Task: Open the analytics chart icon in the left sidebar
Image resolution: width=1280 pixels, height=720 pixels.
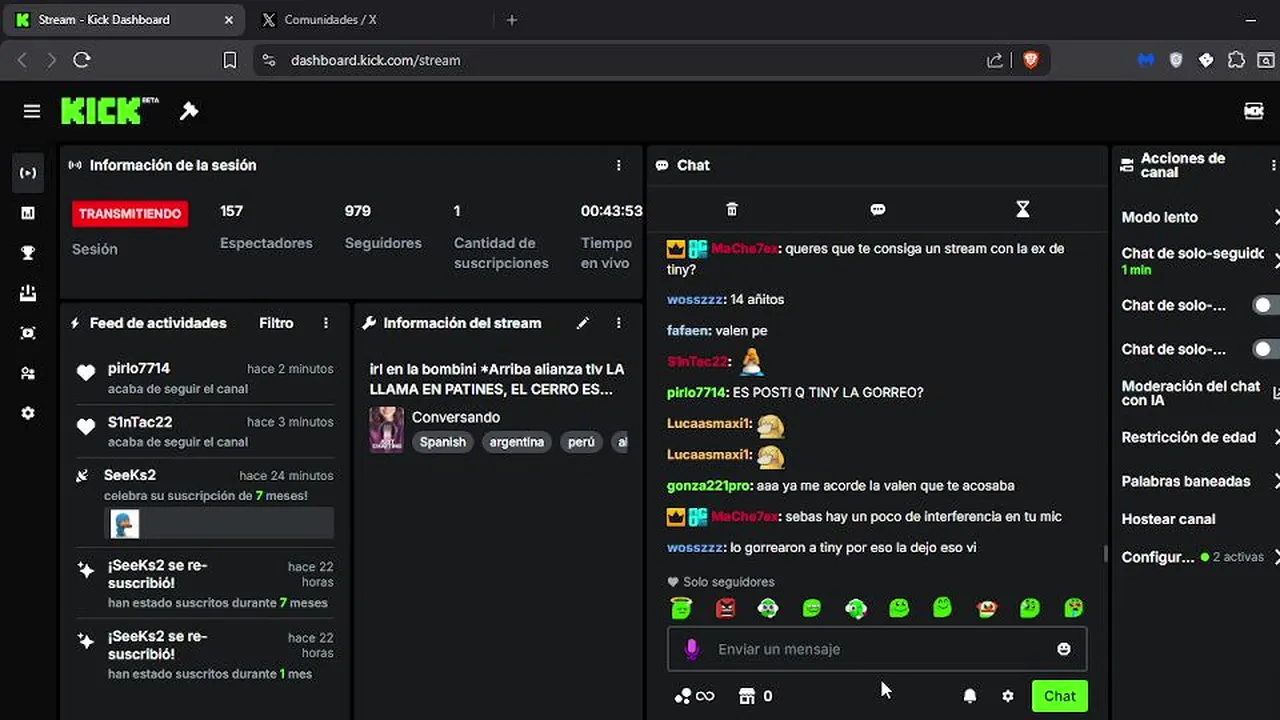Action: click(28, 213)
